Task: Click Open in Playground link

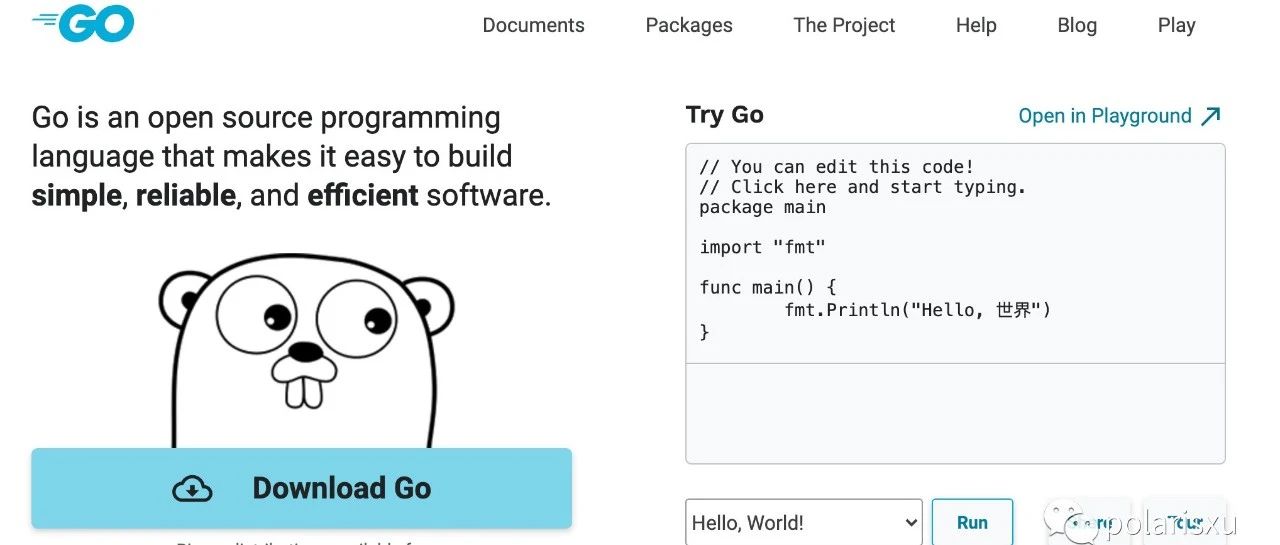Action: [x=1104, y=116]
